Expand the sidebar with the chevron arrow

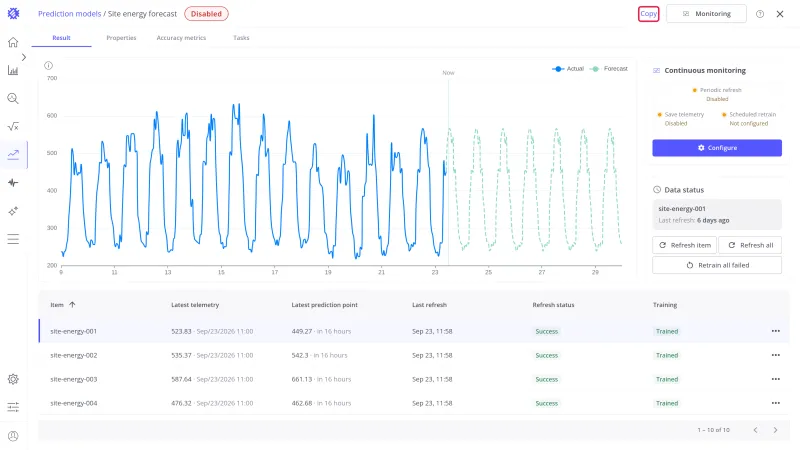pos(23,57)
